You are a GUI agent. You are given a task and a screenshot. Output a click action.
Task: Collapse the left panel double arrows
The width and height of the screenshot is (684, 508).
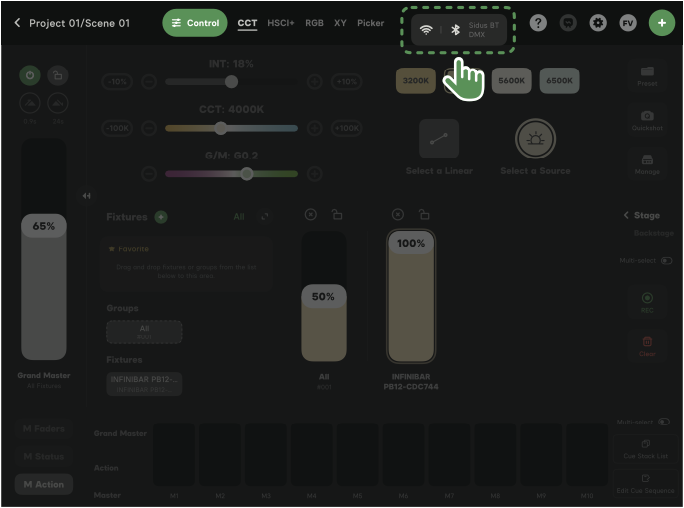tap(86, 196)
